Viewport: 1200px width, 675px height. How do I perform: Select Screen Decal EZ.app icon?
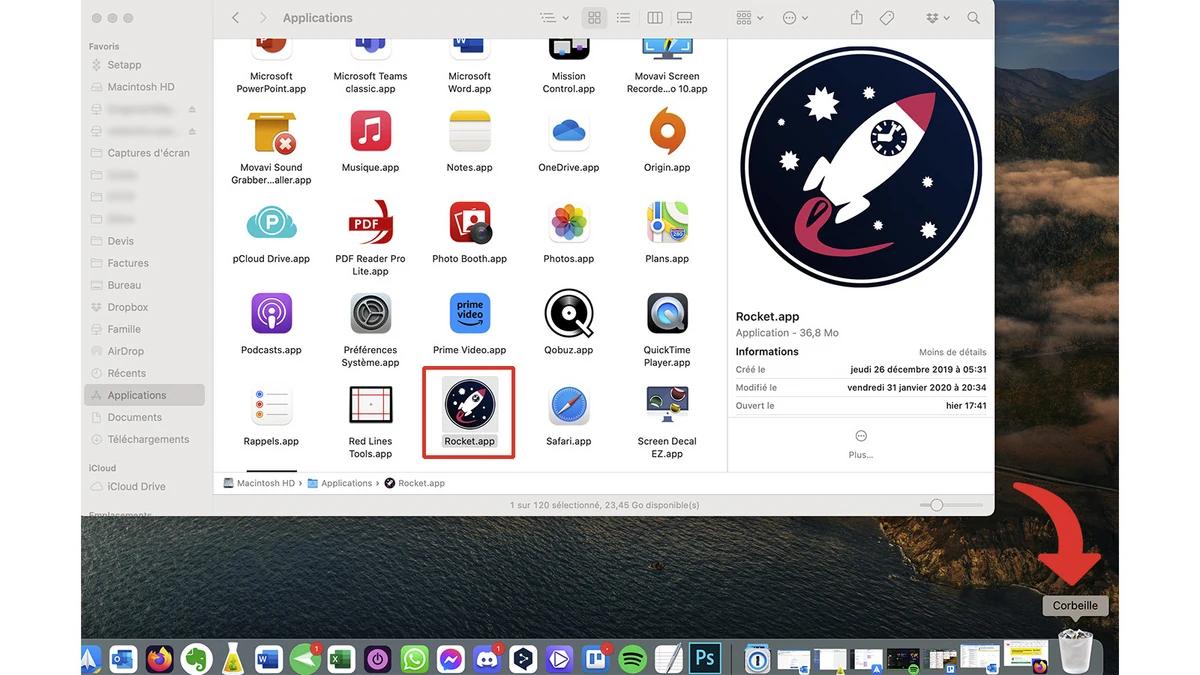[x=667, y=406]
